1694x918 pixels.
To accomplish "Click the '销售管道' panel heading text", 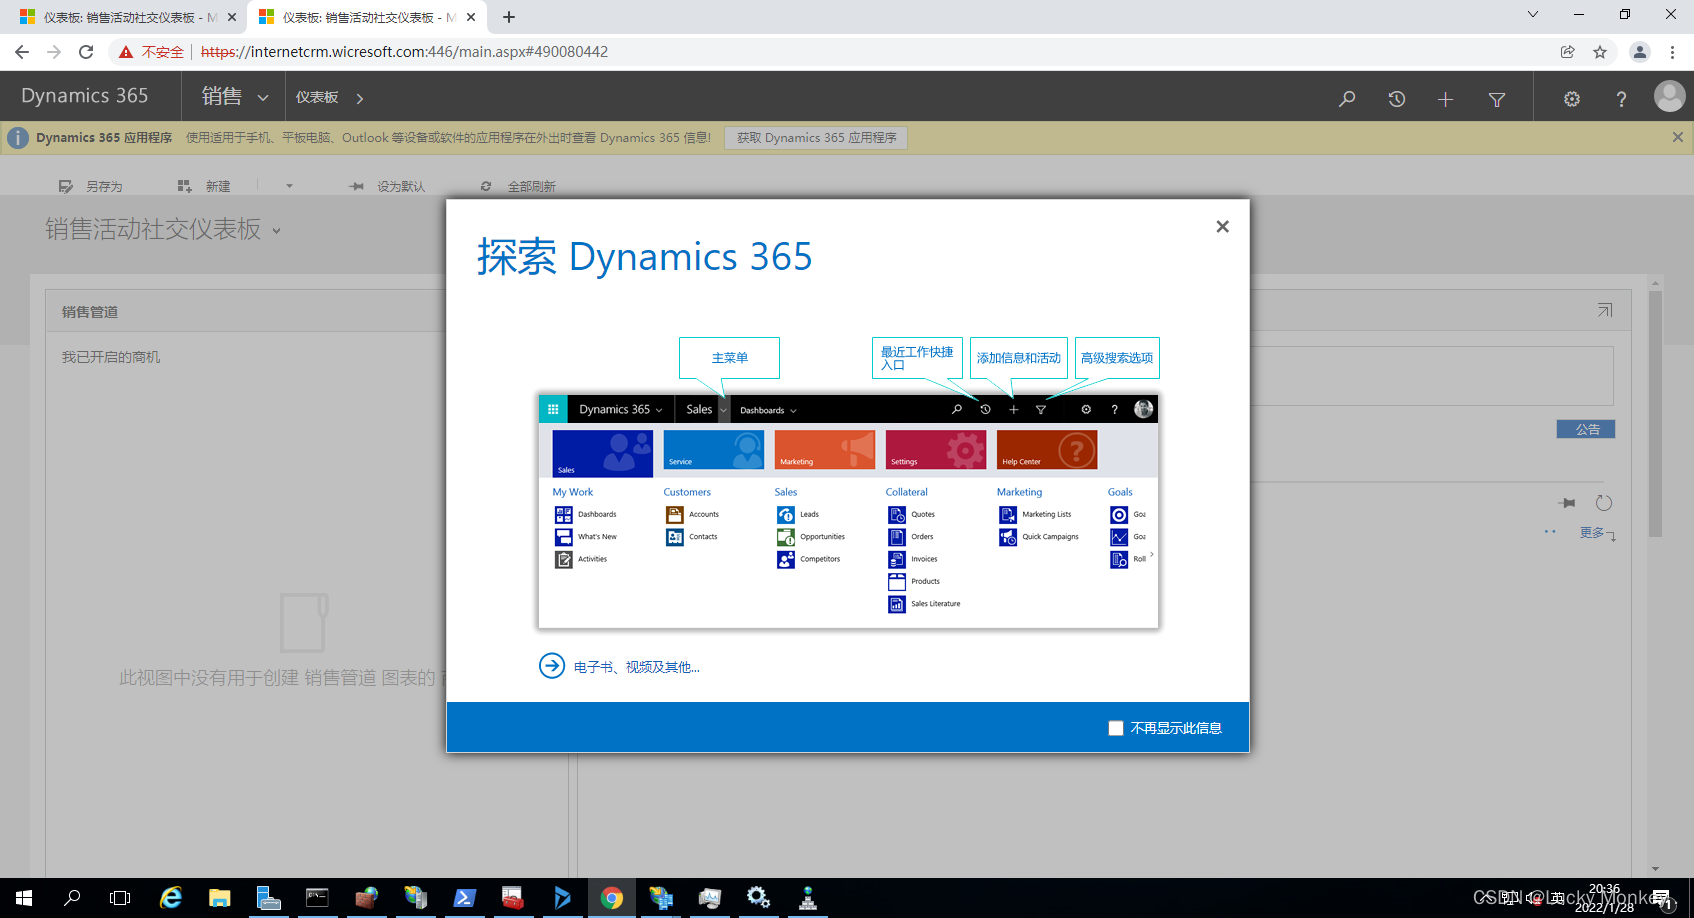I will pos(90,312).
